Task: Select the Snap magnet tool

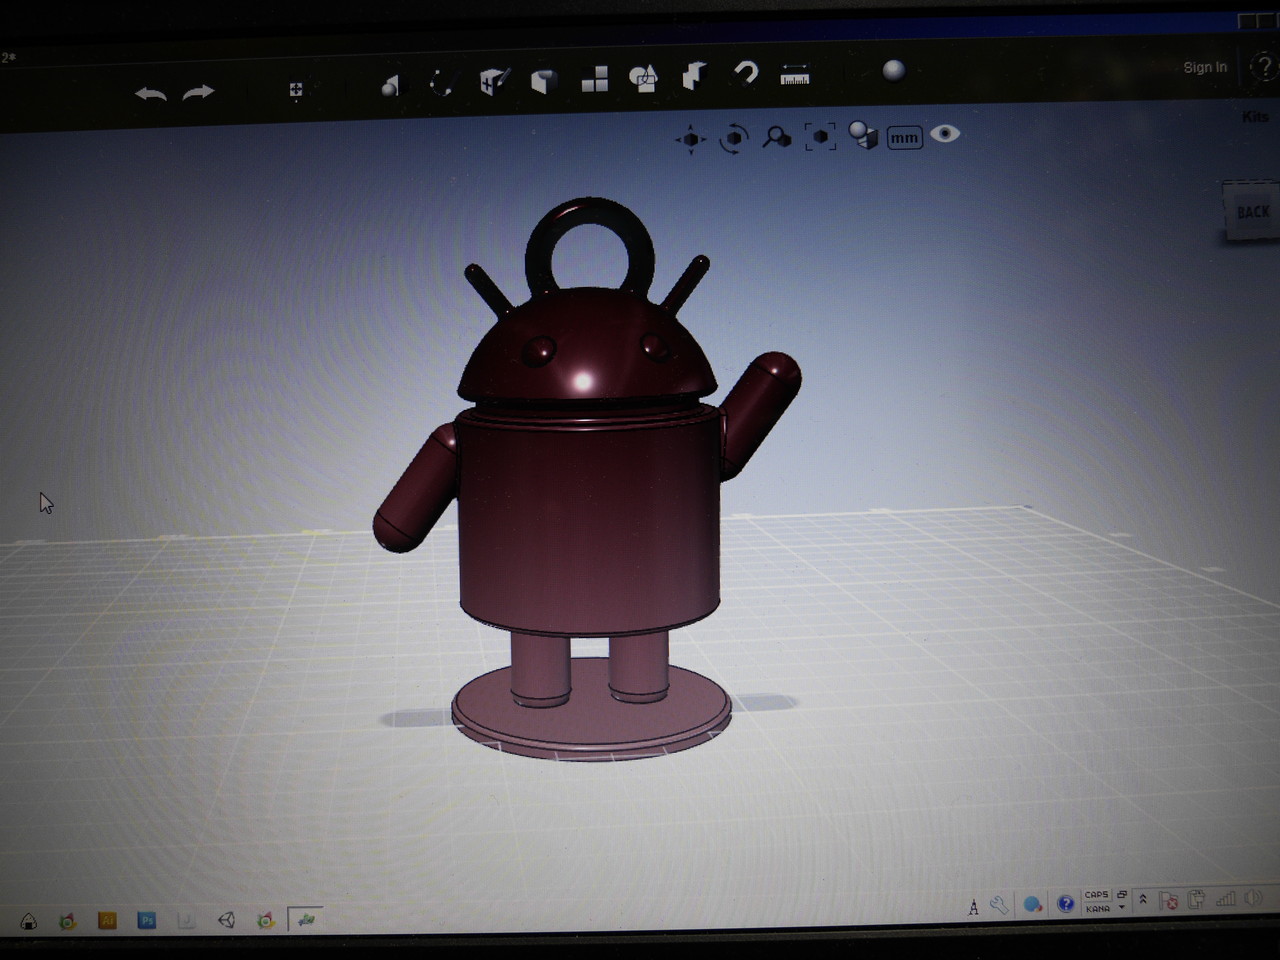Action: point(746,74)
